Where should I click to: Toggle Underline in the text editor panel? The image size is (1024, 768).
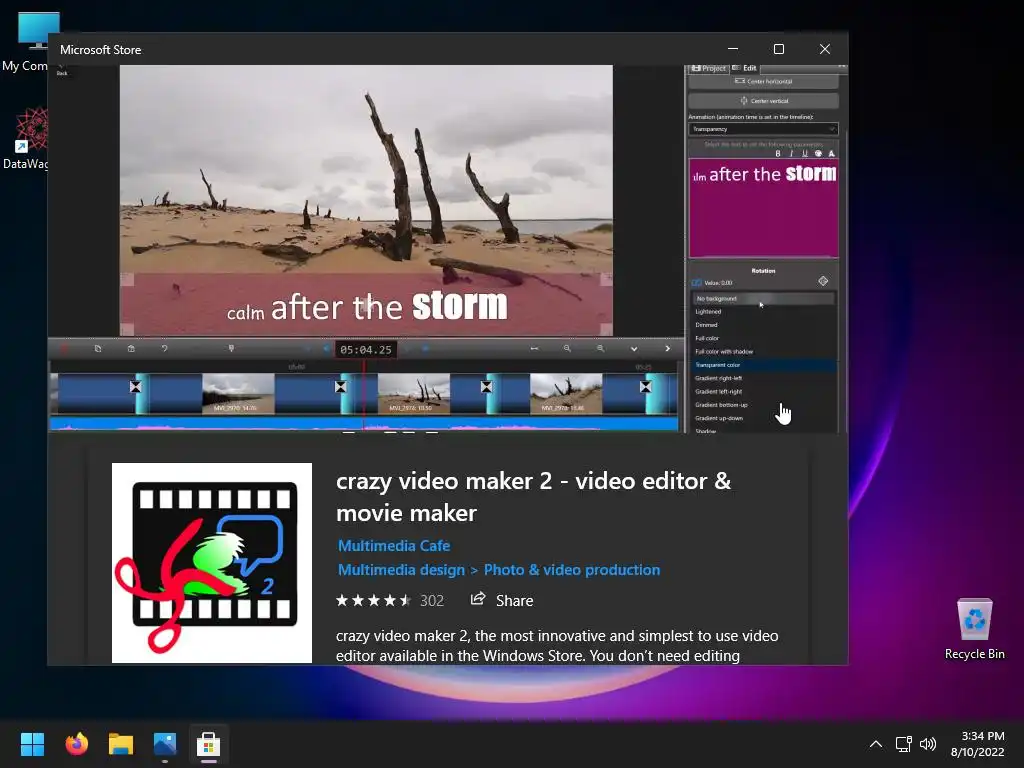[x=805, y=153]
